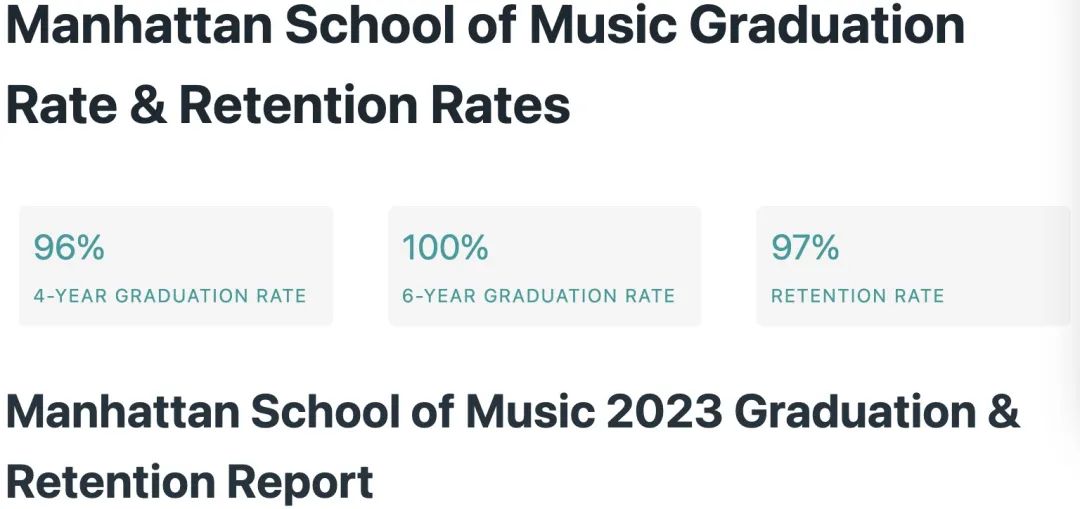This screenshot has height=509, width=1080.
Task: Click the 'Manhattan School of Music Graduation' title line
Action: [486, 25]
